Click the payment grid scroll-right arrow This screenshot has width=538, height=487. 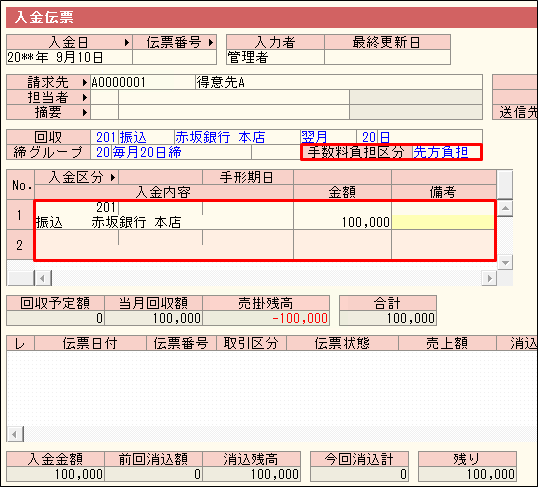click(x=489, y=278)
